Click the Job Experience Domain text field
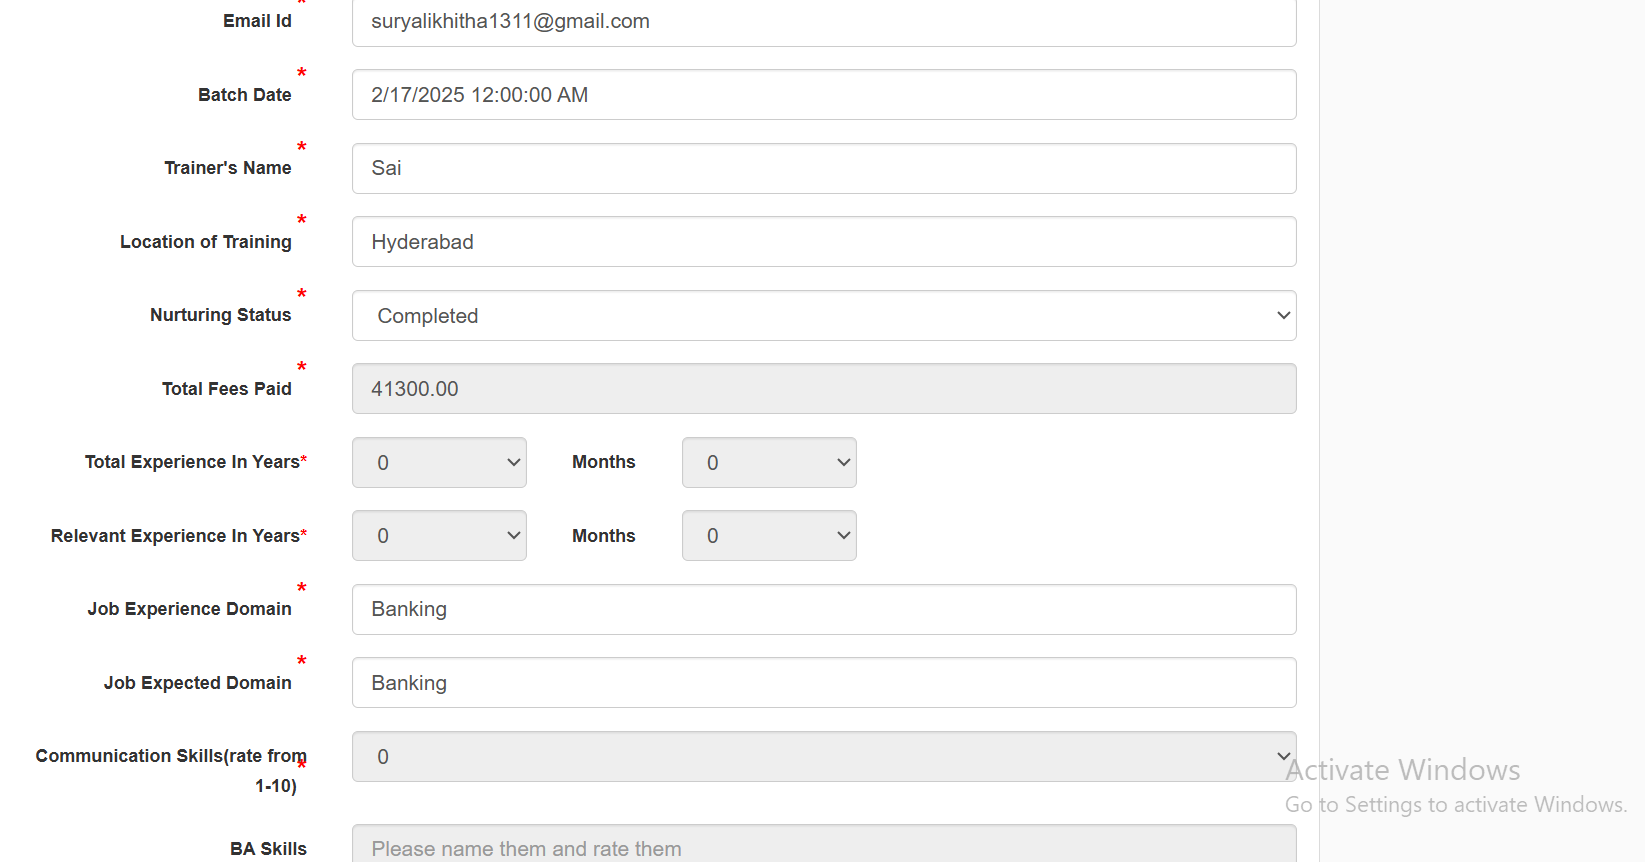Viewport: 1645px width, 862px height. (823, 610)
